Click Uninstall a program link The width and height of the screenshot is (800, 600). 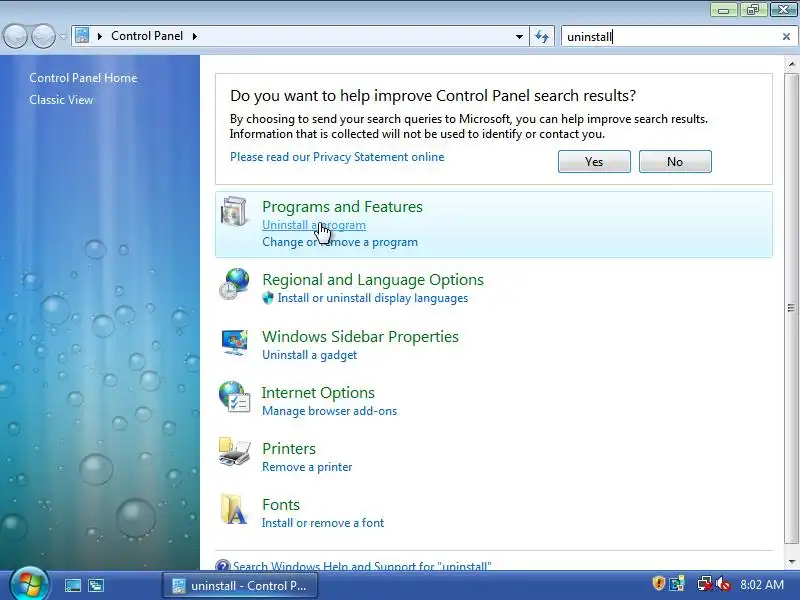click(314, 225)
